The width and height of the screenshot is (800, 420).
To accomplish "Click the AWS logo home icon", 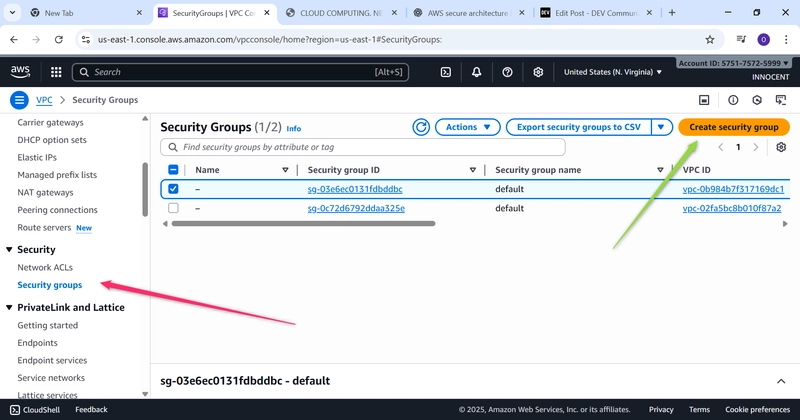I will pyautogui.click(x=20, y=72).
